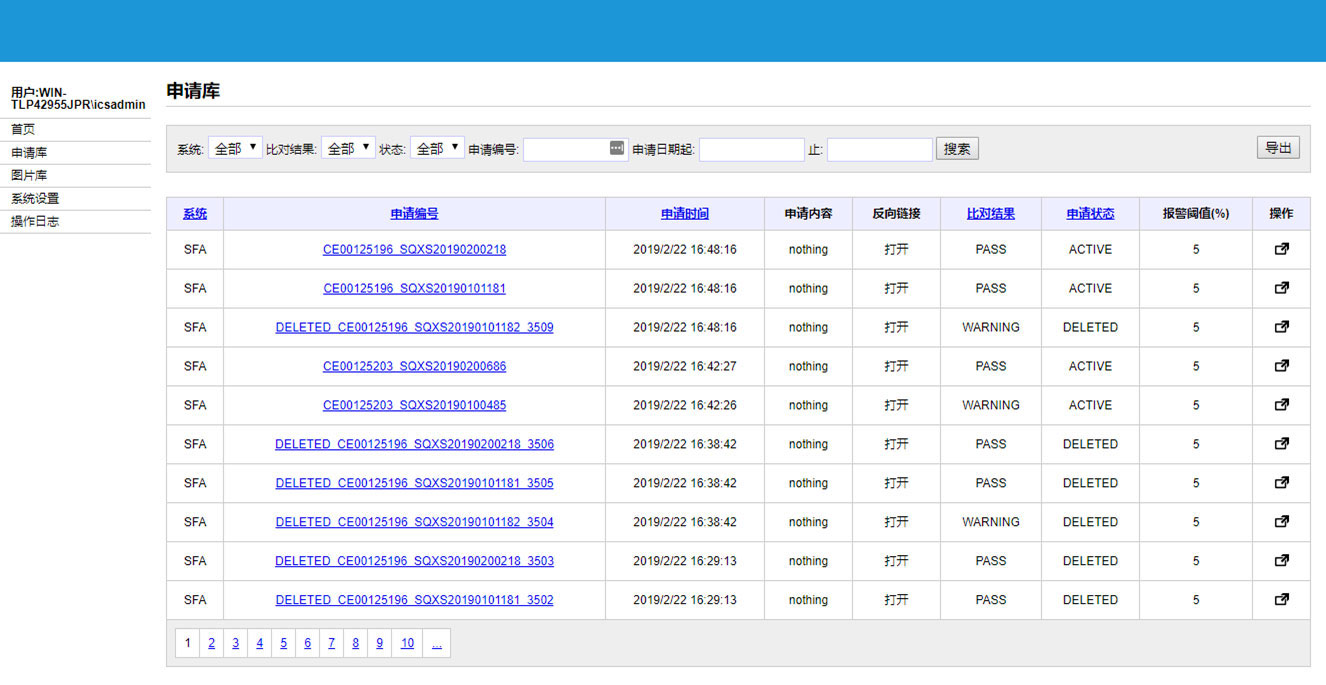Expand the 状态 filter dropdown
1326x685 pixels.
[437, 149]
